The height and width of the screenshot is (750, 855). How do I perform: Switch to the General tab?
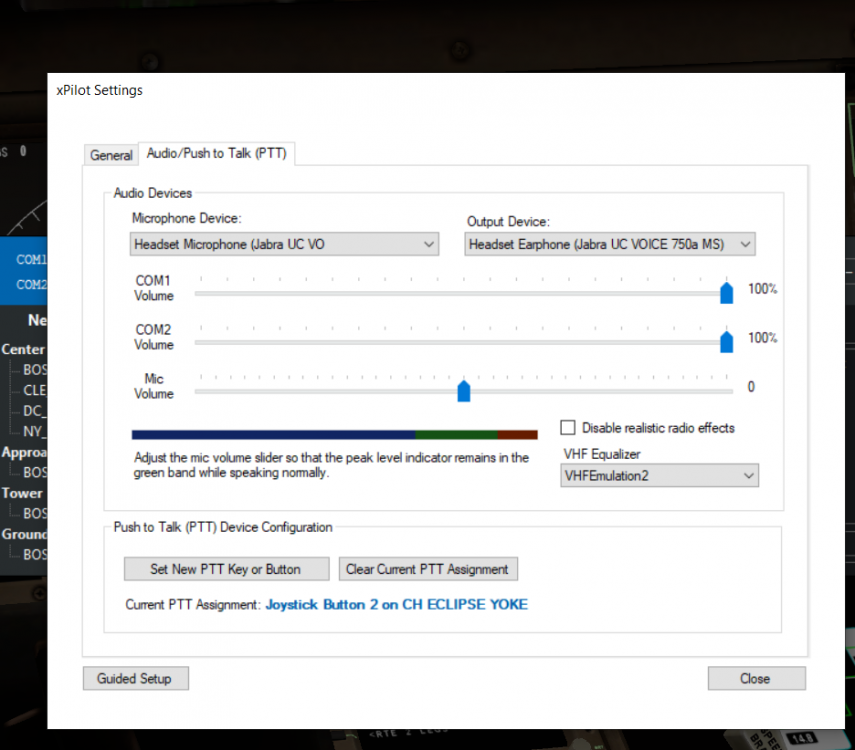click(x=111, y=155)
